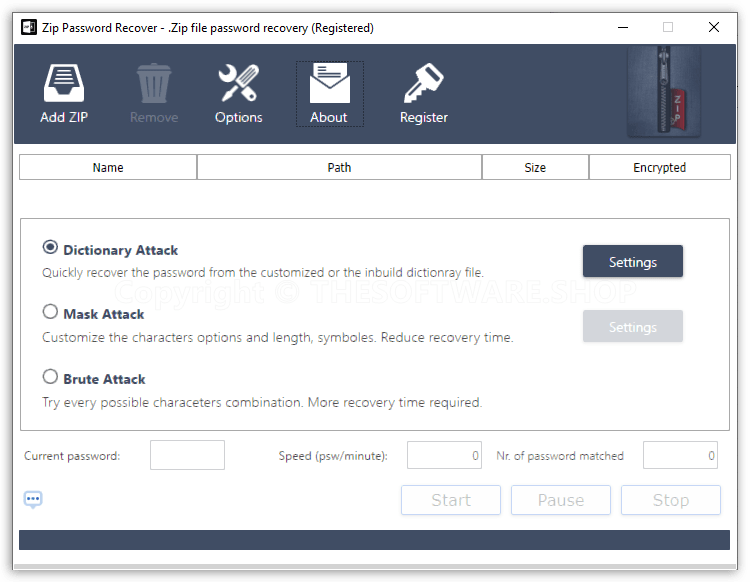
Task: Sort file list by Name column
Action: pyautogui.click(x=108, y=168)
